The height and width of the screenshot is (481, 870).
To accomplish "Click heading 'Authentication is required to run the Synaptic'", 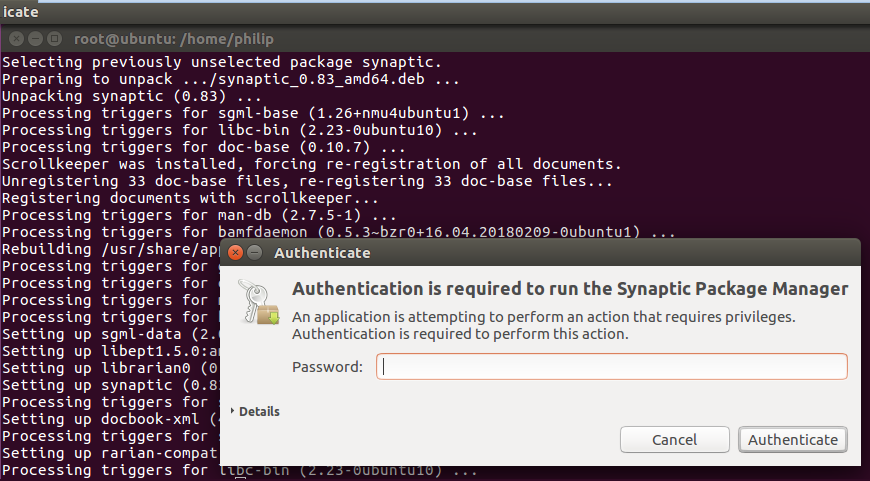I will tap(570, 288).
